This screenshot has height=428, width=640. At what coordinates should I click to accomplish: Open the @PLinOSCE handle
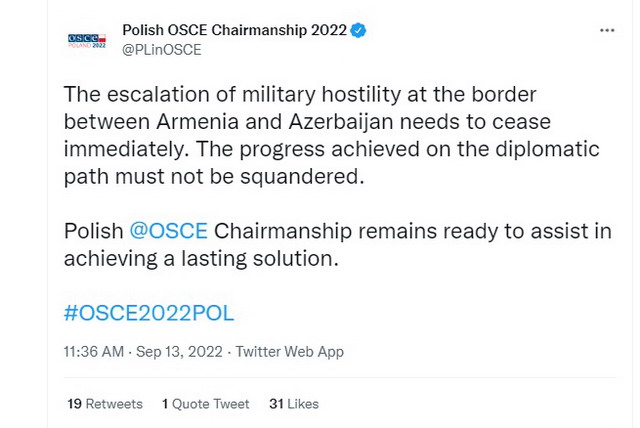coord(161,50)
